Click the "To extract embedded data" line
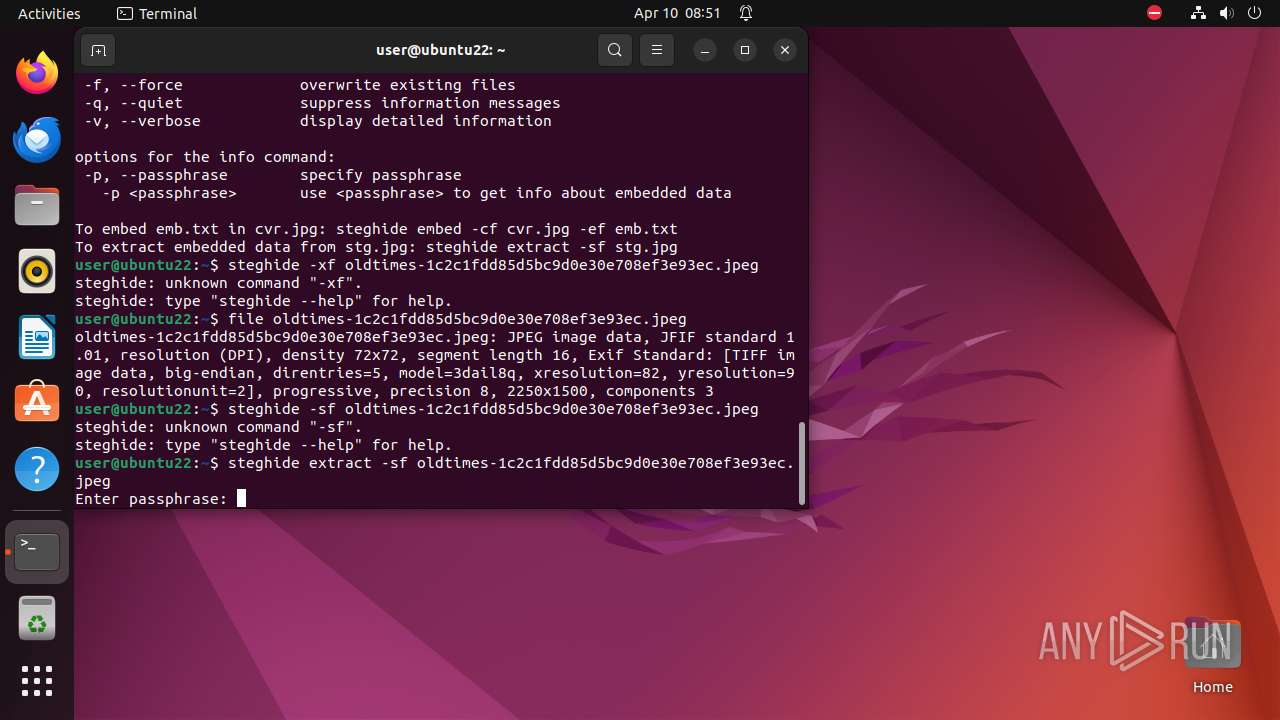Image resolution: width=1280 pixels, height=720 pixels. tap(376, 247)
